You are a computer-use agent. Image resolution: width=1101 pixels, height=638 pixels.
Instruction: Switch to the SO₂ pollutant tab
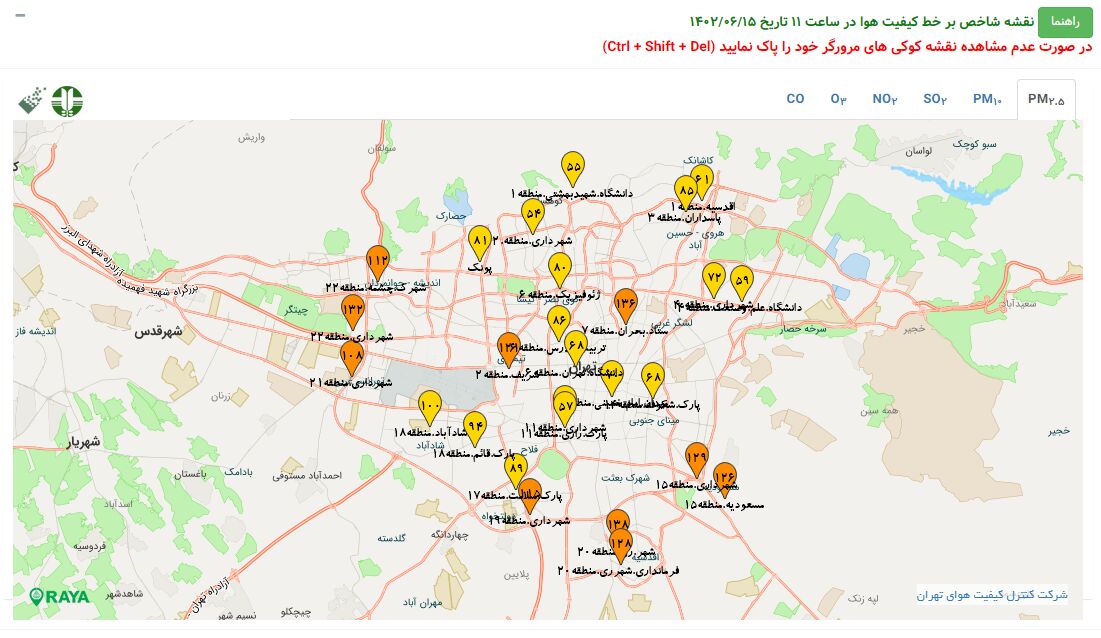(935, 99)
